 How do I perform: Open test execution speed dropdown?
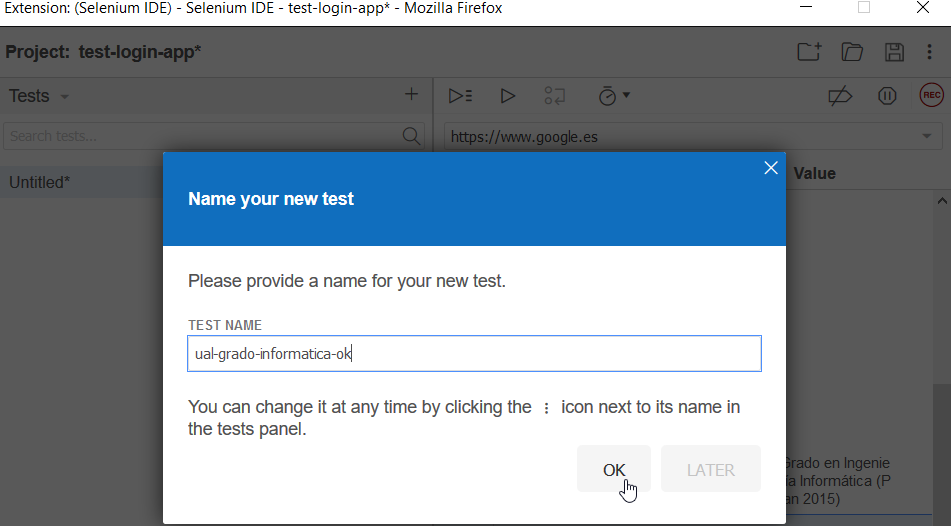tap(614, 96)
